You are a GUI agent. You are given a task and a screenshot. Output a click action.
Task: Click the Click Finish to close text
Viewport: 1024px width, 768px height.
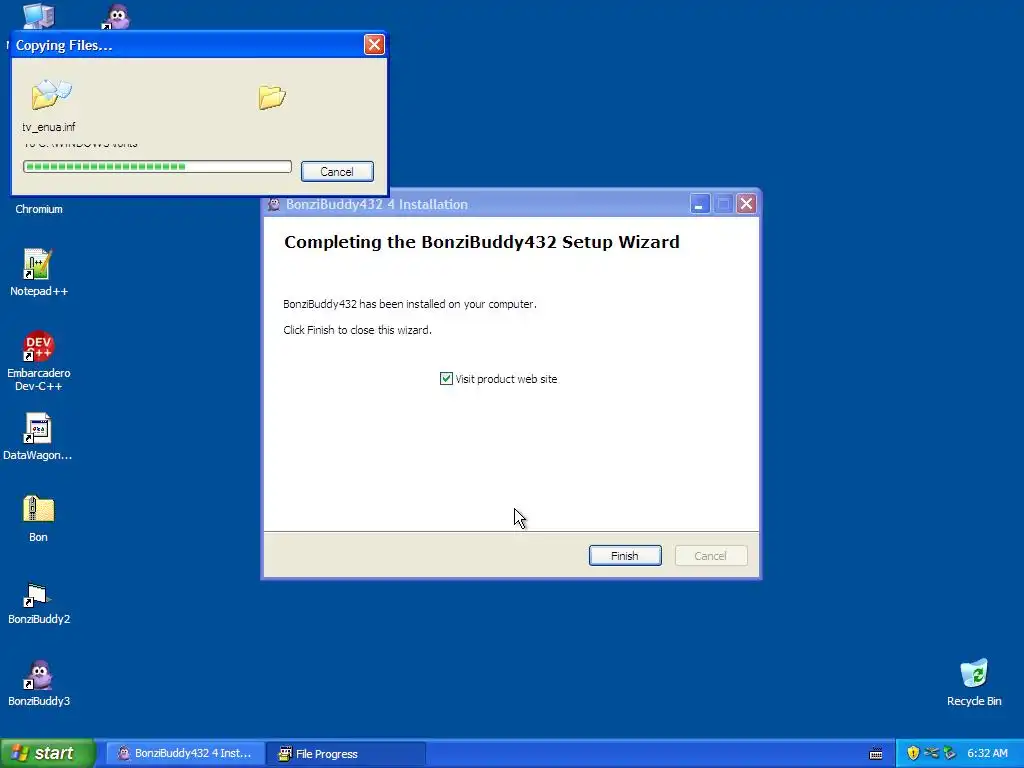[357, 330]
